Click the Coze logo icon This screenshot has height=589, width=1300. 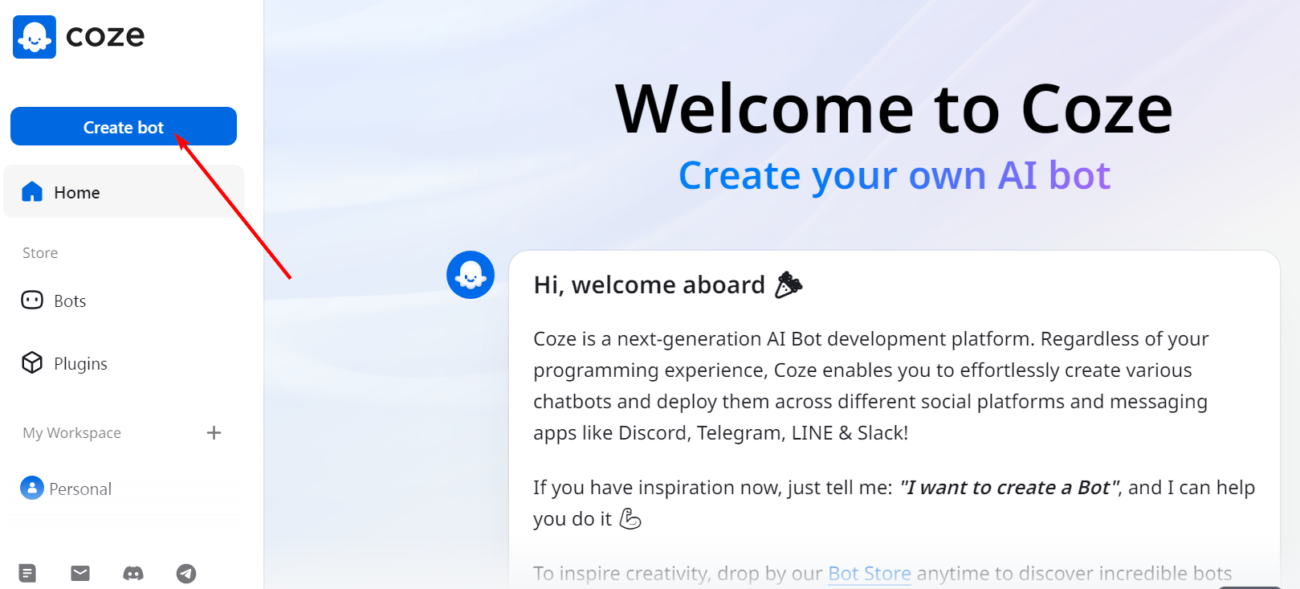point(34,37)
